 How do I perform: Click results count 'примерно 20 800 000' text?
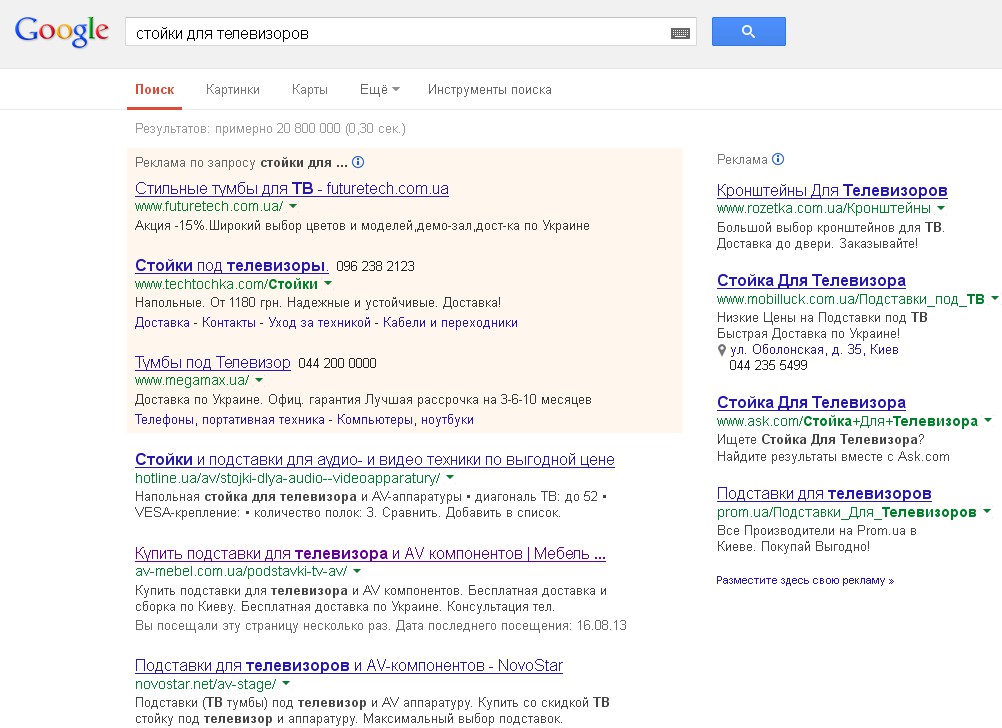click(277, 128)
